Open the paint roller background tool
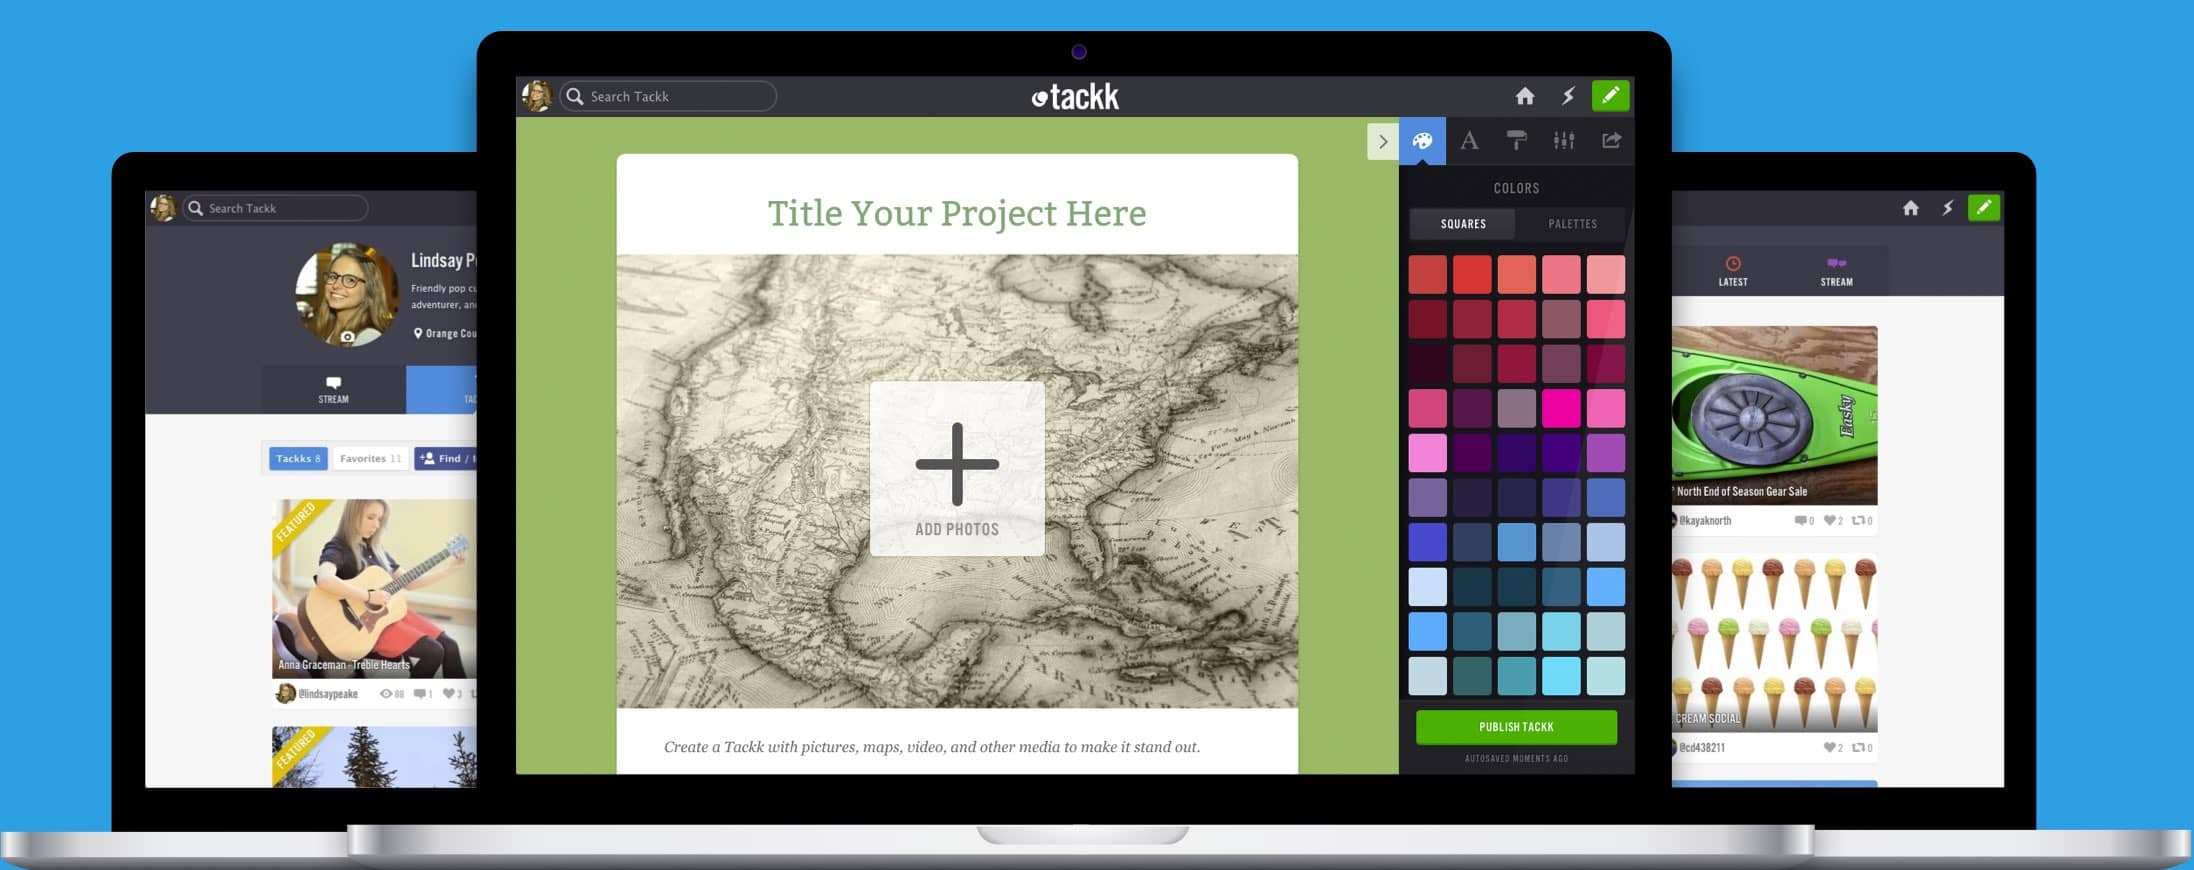 pyautogui.click(x=1516, y=141)
